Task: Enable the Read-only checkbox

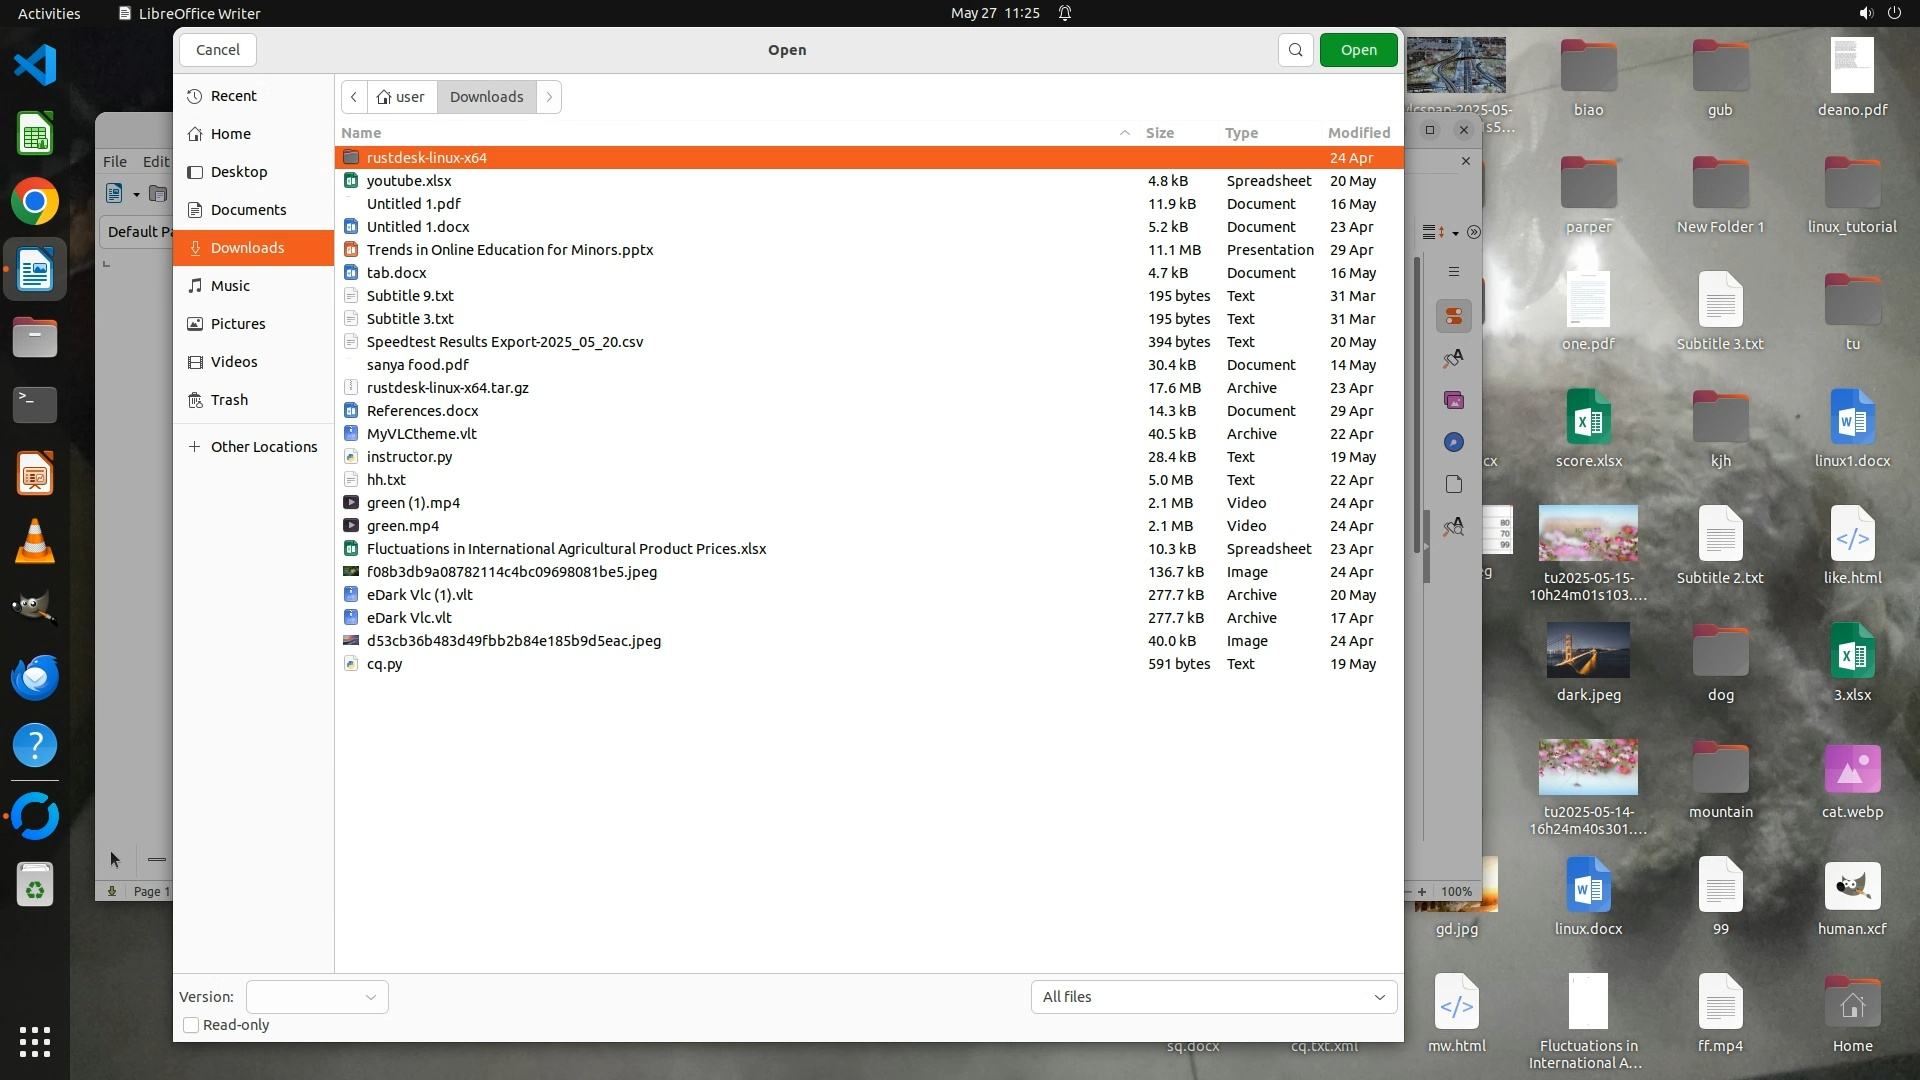Action: coord(191,1025)
